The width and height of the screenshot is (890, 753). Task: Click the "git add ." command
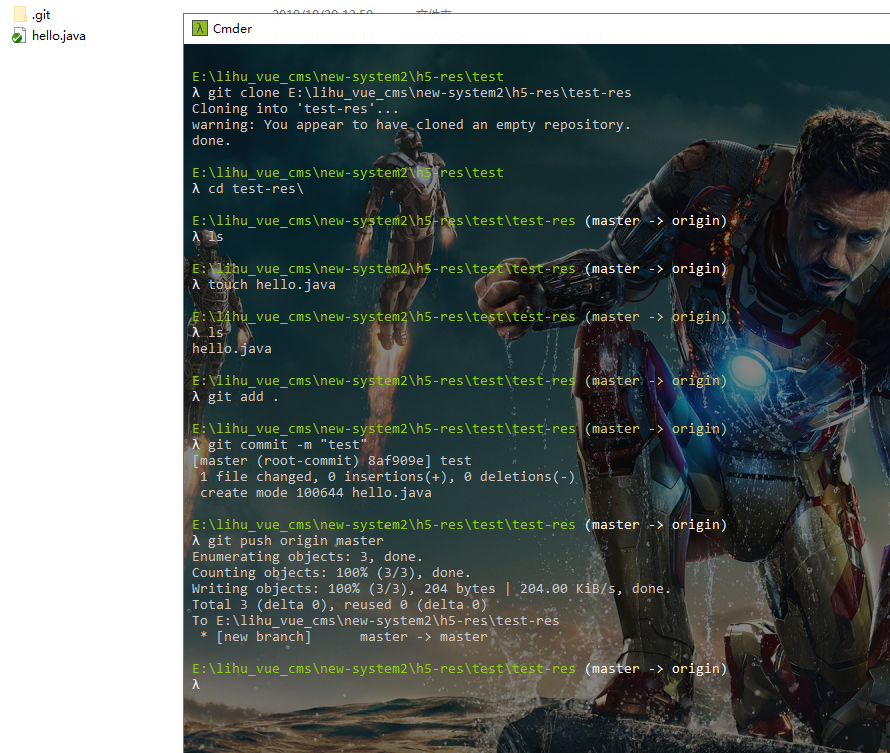coord(236,397)
